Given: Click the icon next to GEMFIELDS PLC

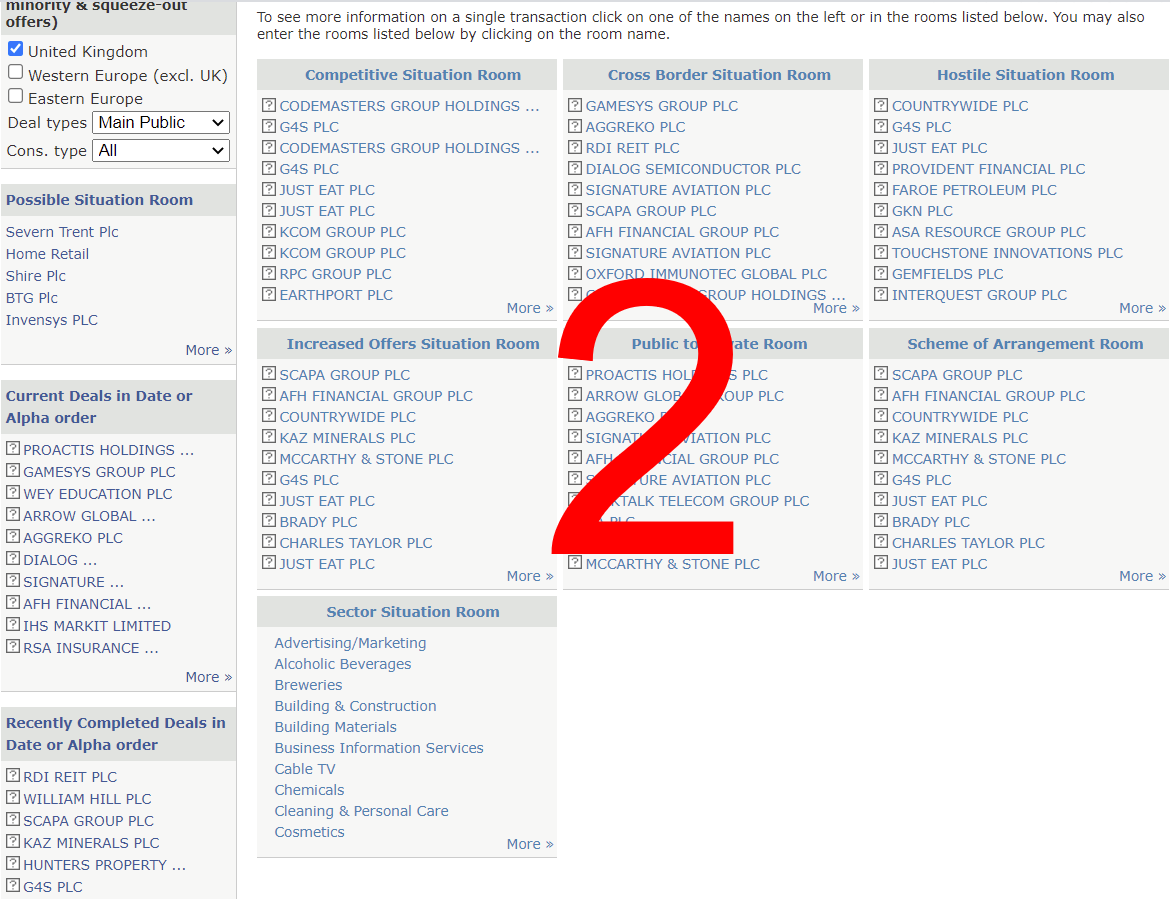Looking at the screenshot, I should (881, 273).
